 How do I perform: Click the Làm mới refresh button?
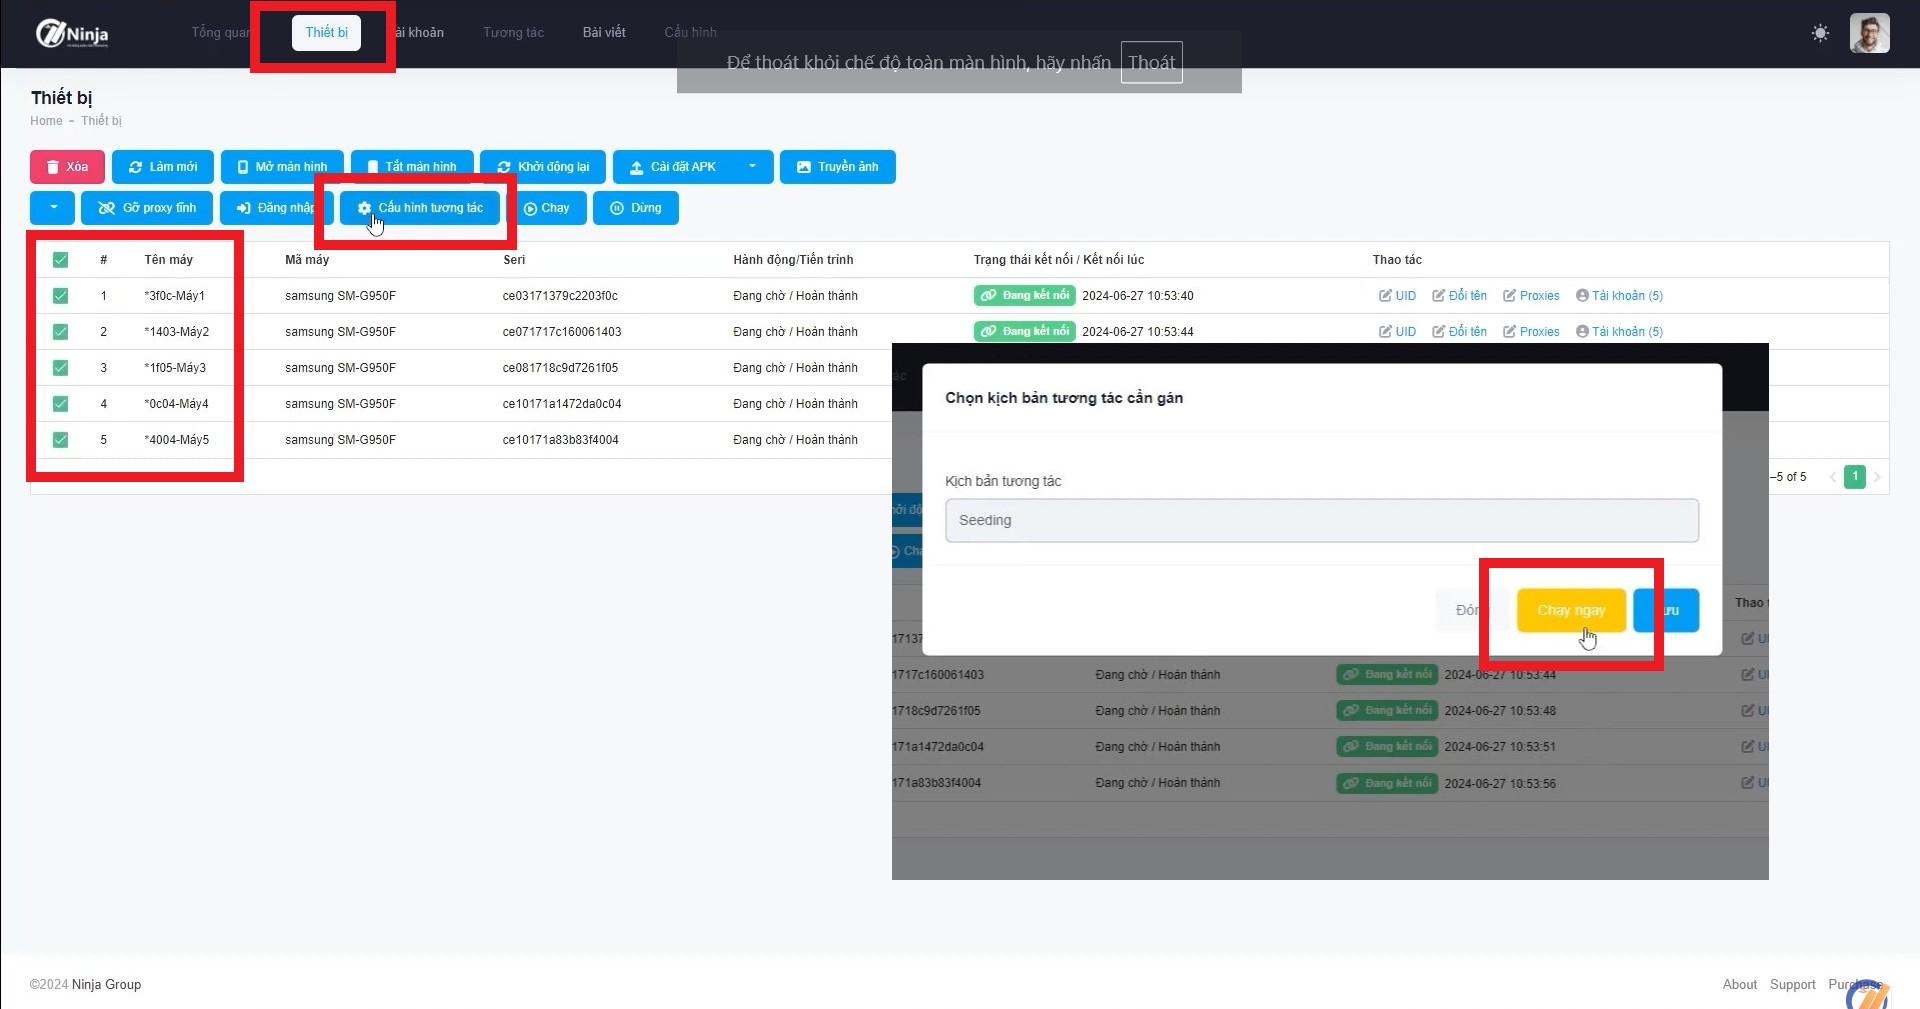click(163, 167)
